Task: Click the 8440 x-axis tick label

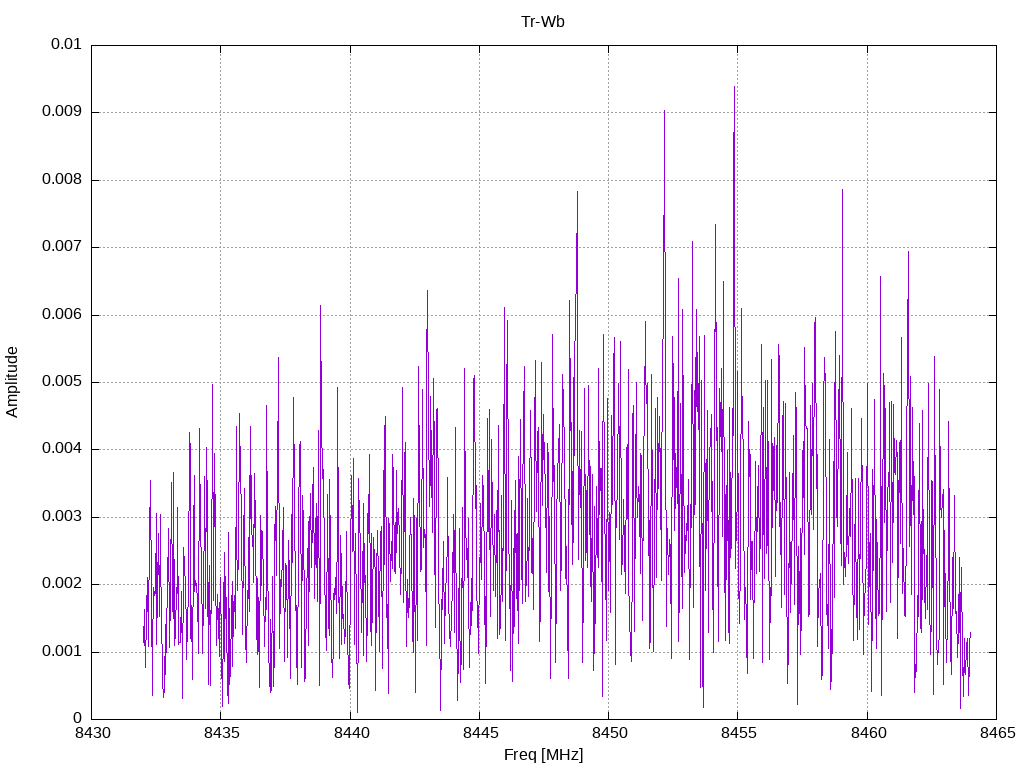Action: pyautogui.click(x=351, y=733)
